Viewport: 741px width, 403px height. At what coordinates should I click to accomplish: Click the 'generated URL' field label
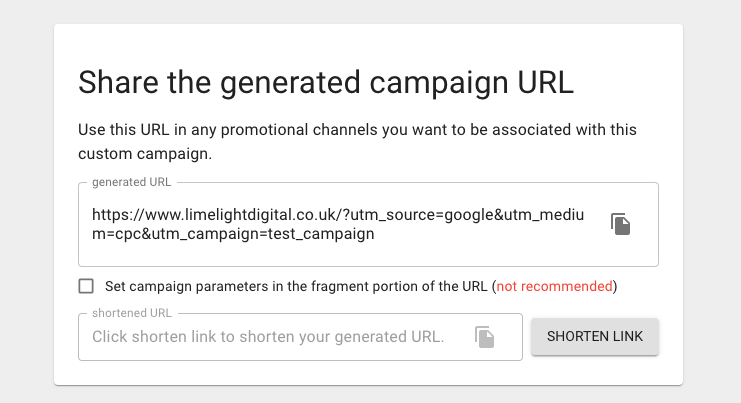click(x=131, y=182)
